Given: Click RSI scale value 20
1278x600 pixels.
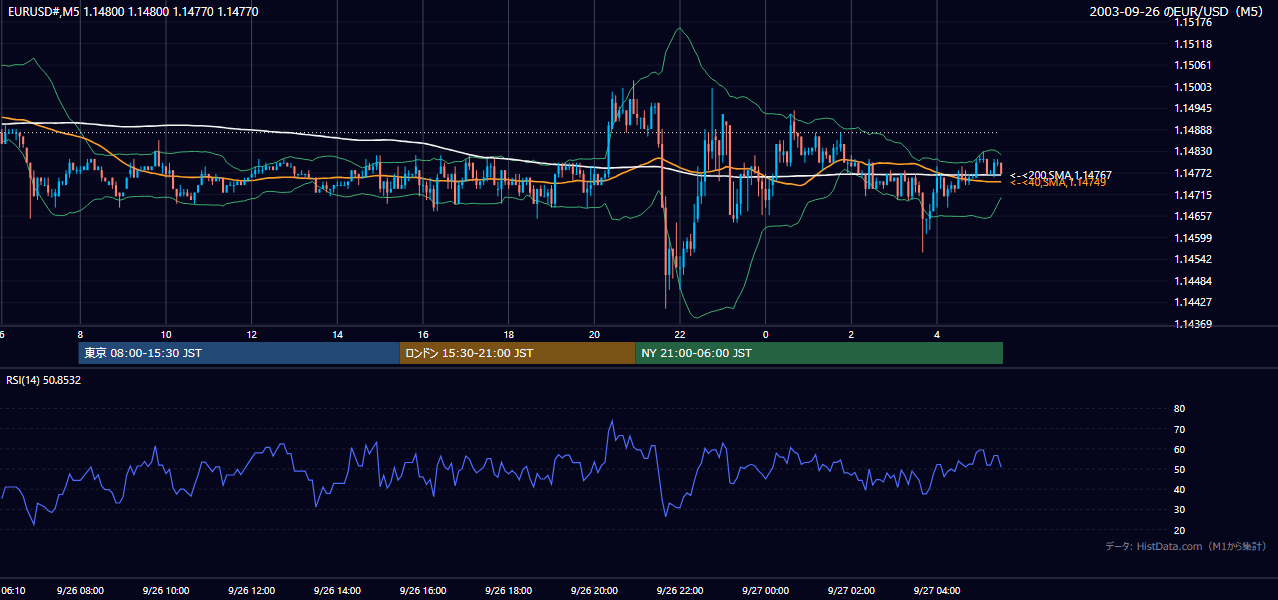Looking at the screenshot, I should [x=1179, y=530].
